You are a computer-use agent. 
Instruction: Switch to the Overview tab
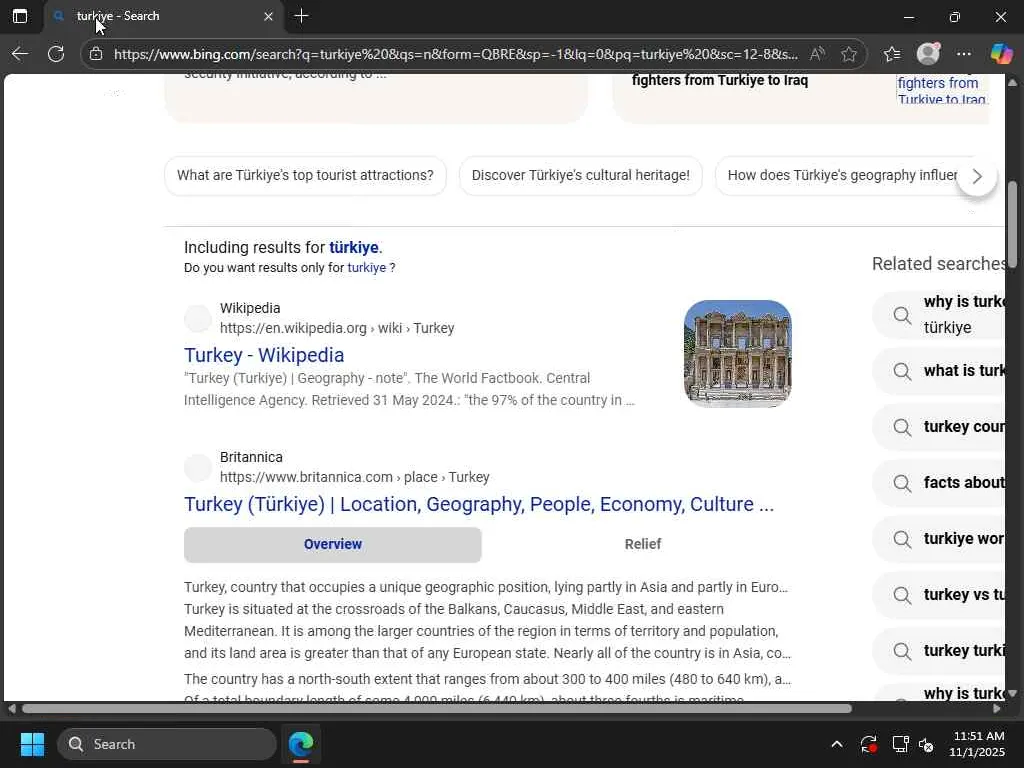pyautogui.click(x=332, y=545)
